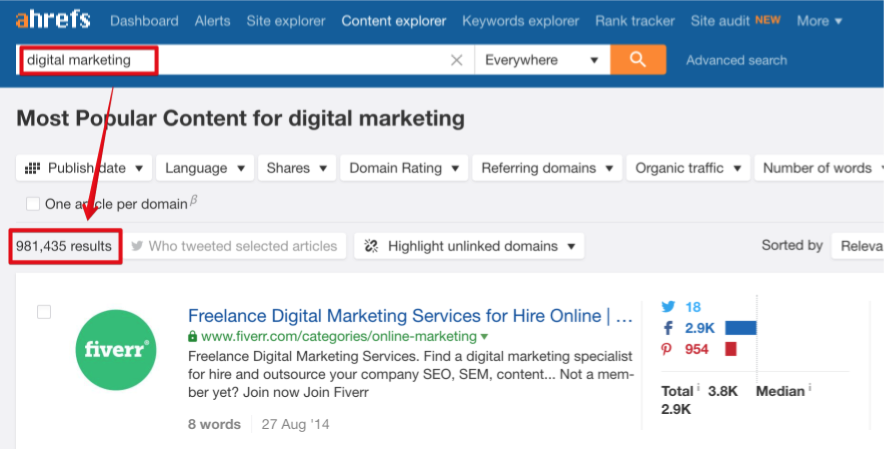The height and width of the screenshot is (449, 884).
Task: Click the Facebook shares icon
Action: tap(668, 328)
